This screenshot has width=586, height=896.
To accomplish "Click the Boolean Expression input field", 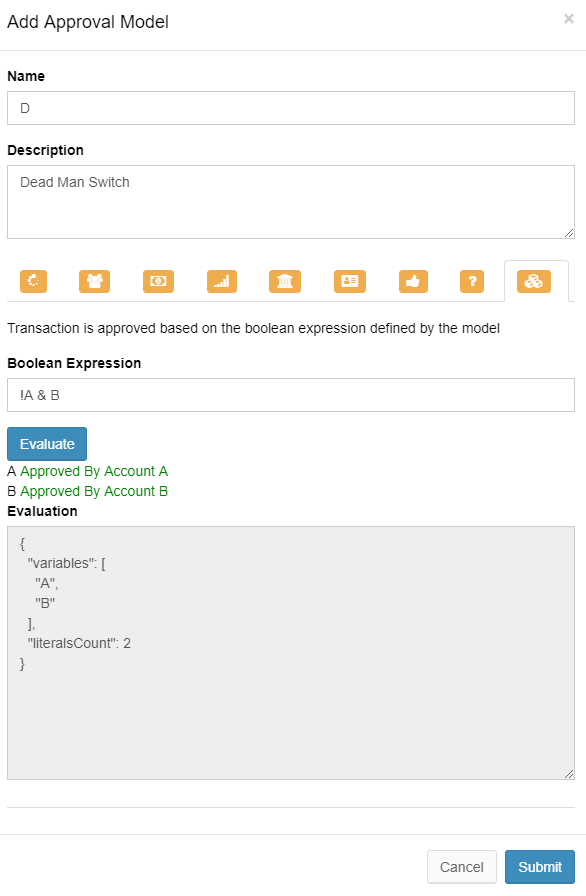I will click(290, 395).
